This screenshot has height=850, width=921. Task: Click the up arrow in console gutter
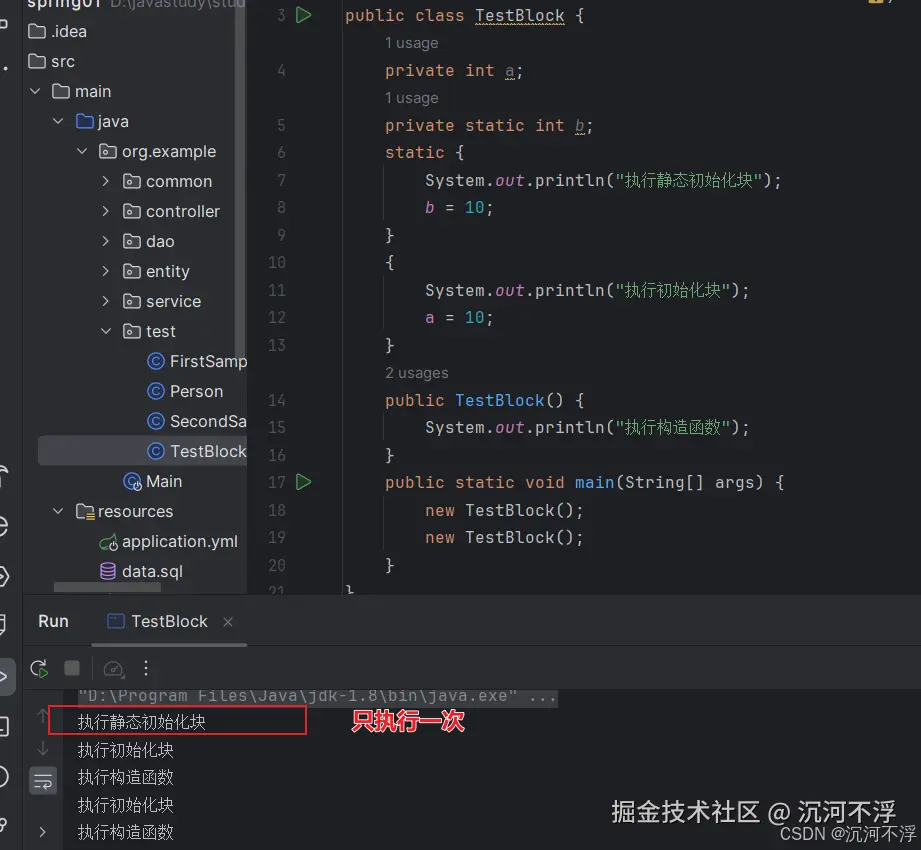pos(43,715)
